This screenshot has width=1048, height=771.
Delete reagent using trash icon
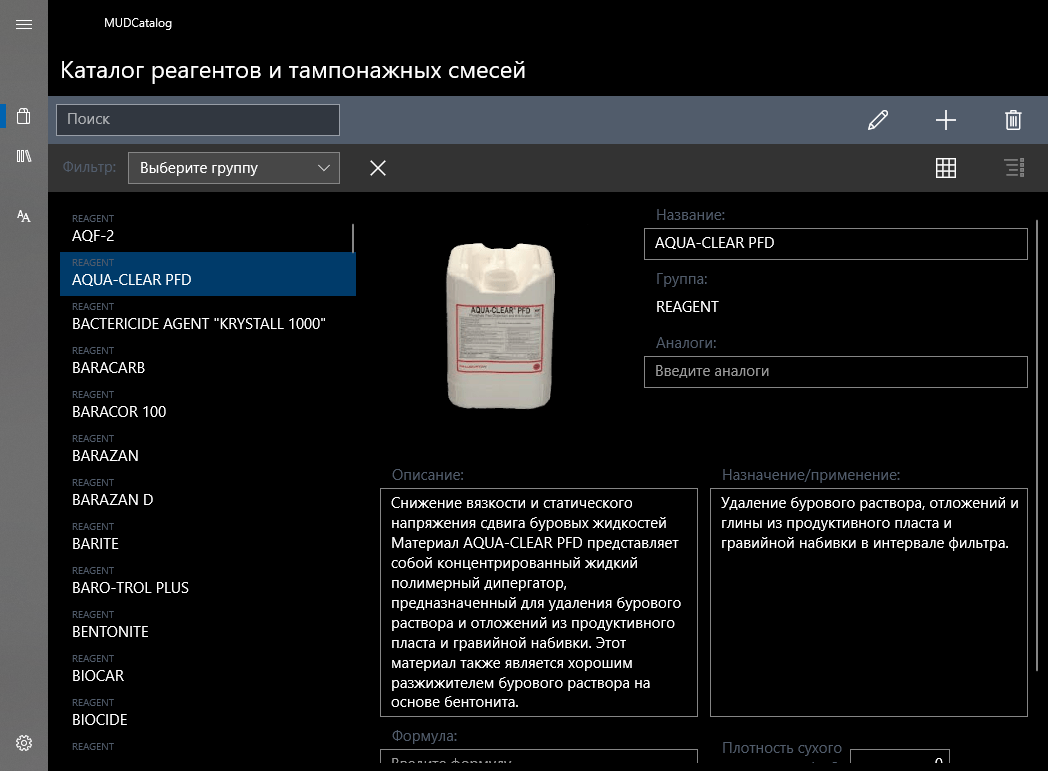coord(1013,120)
